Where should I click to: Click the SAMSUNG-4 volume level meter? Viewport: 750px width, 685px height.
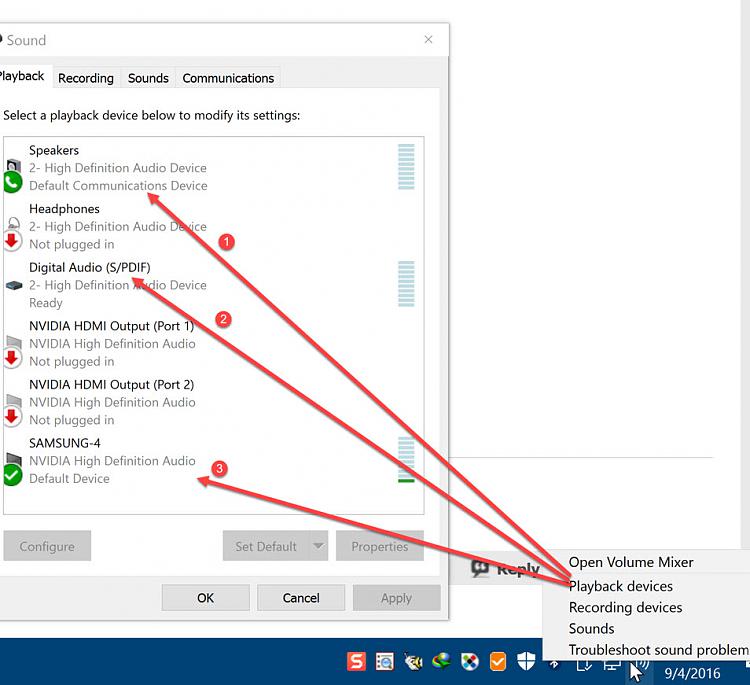point(406,459)
